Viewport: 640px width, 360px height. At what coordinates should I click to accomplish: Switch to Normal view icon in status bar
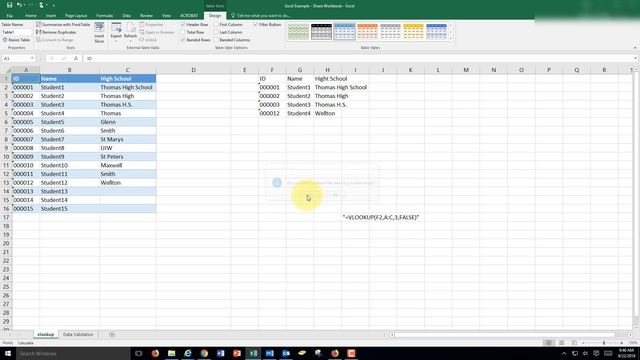tap(549, 343)
